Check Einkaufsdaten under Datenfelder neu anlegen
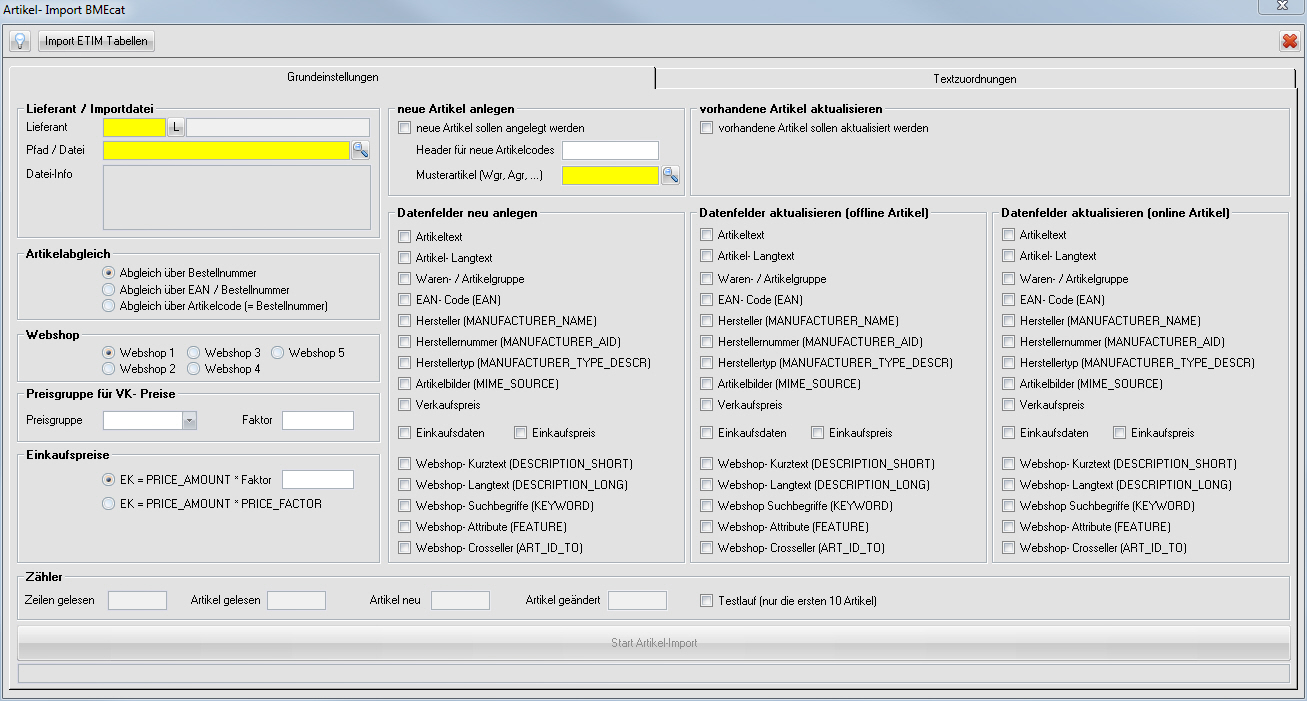Viewport: 1307px width, 701px height. 405,433
